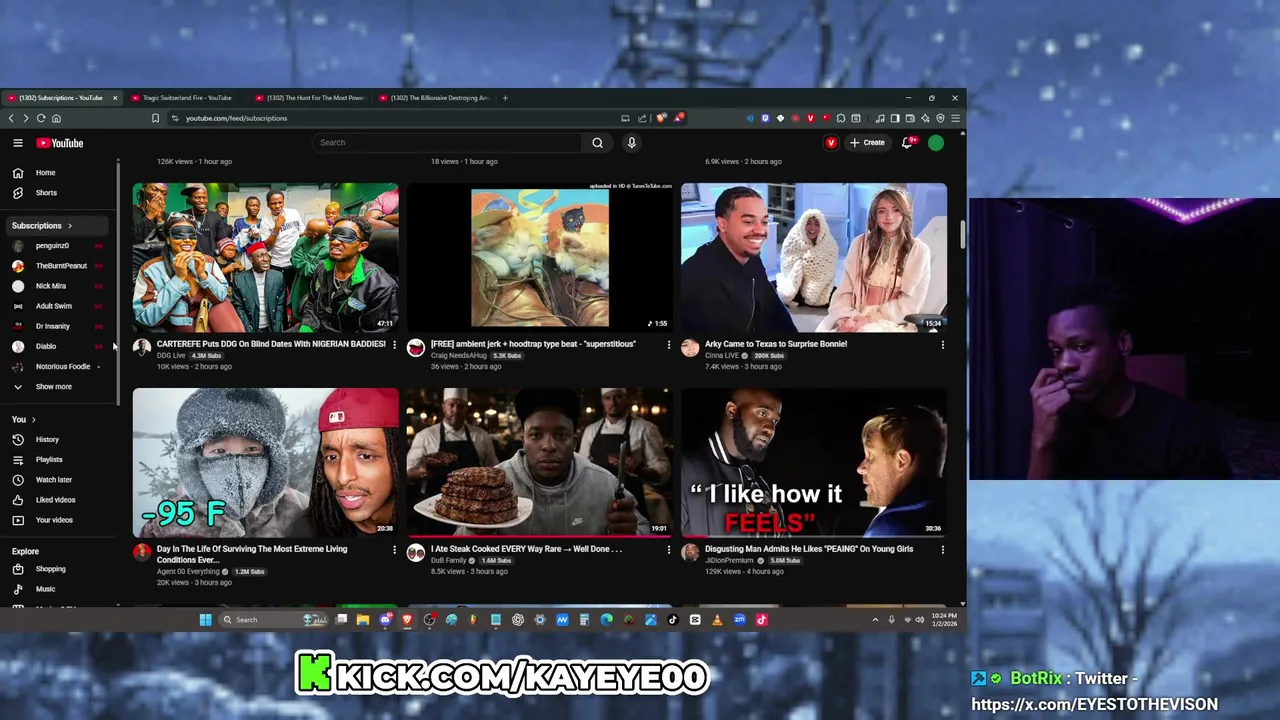The image size is (1280, 720).
Task: Click the browser home button
Action: tap(56, 118)
